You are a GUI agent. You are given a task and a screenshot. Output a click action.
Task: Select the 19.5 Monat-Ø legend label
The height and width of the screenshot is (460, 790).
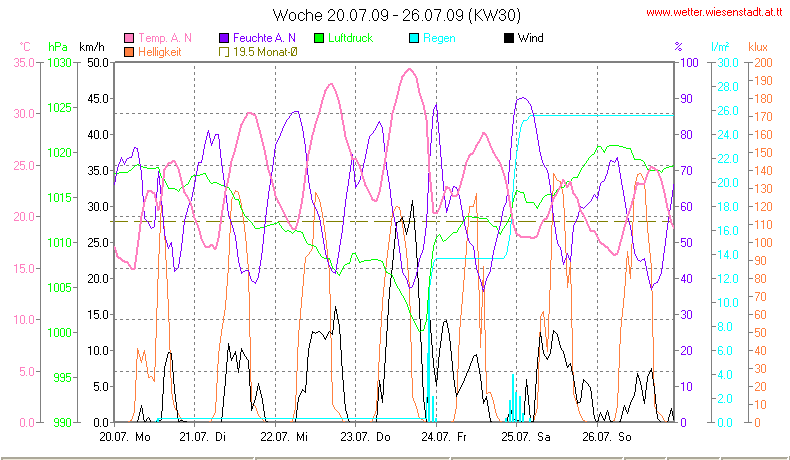265,52
